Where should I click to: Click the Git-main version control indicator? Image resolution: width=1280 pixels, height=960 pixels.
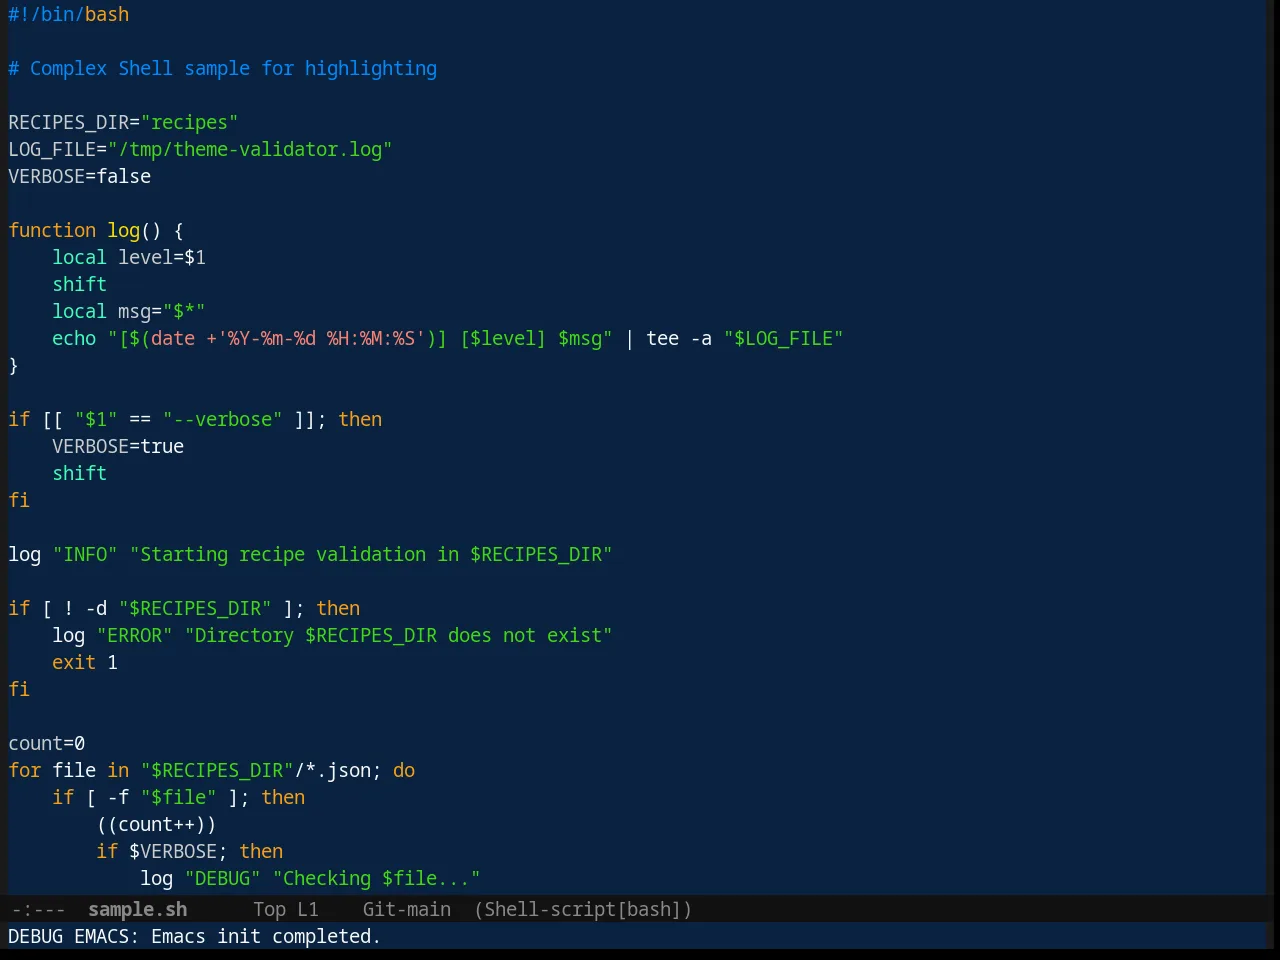click(x=406, y=909)
